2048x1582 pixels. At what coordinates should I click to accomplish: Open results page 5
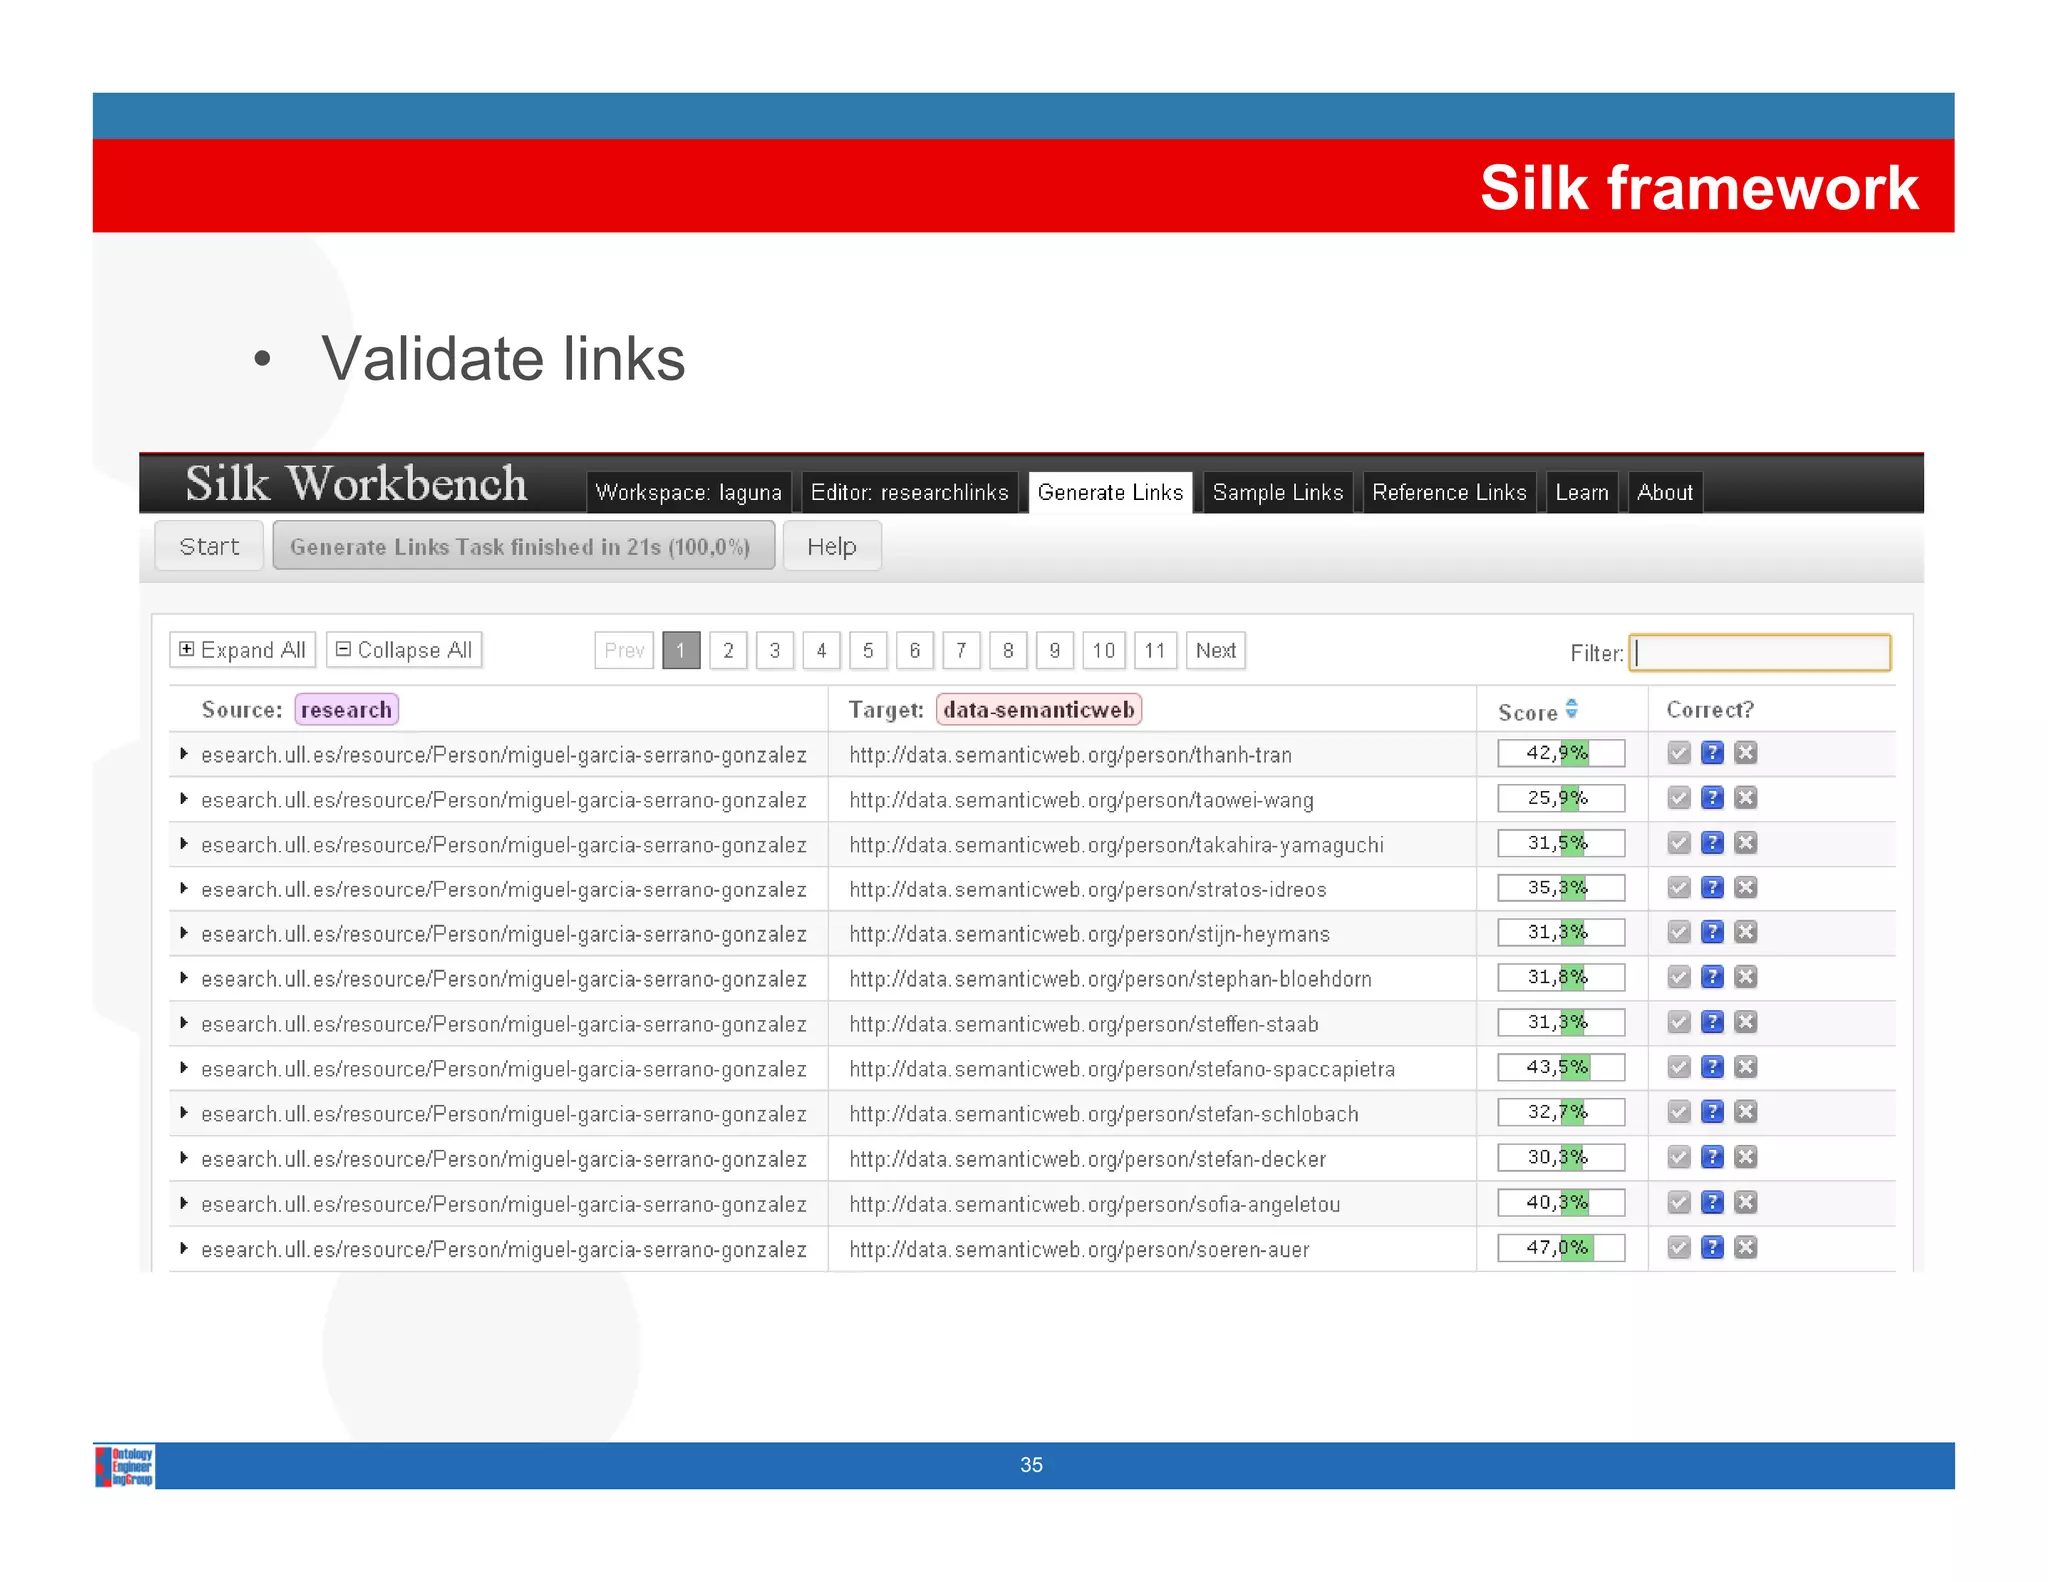click(868, 650)
